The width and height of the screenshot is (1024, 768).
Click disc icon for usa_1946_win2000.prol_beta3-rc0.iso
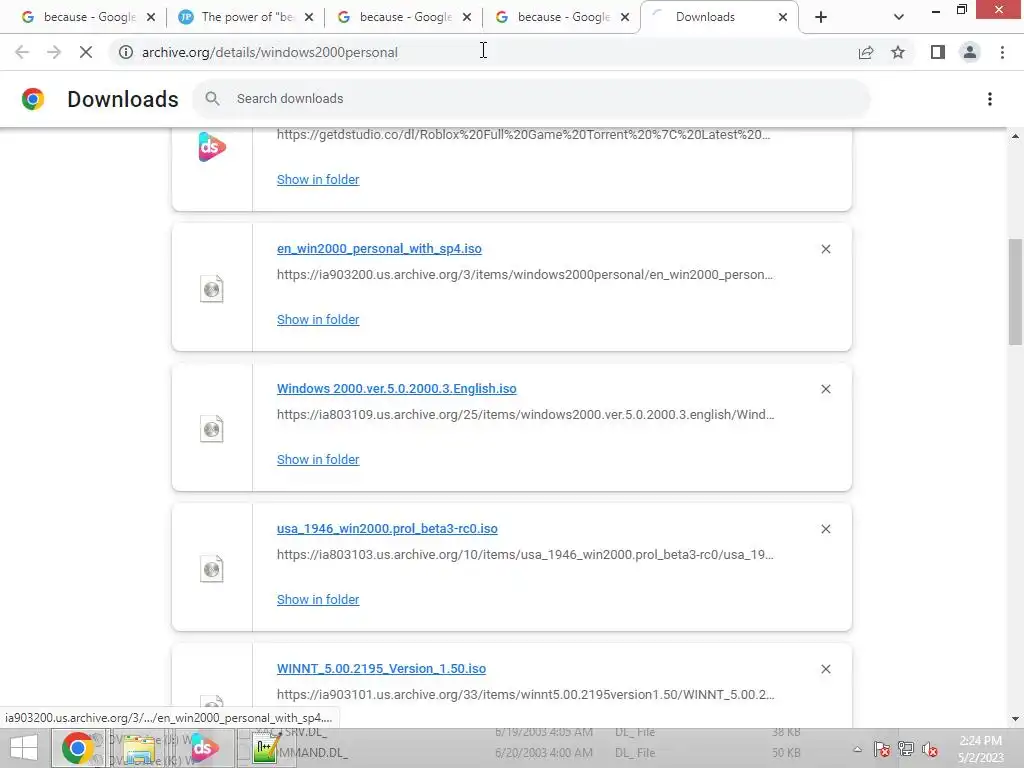(212, 568)
